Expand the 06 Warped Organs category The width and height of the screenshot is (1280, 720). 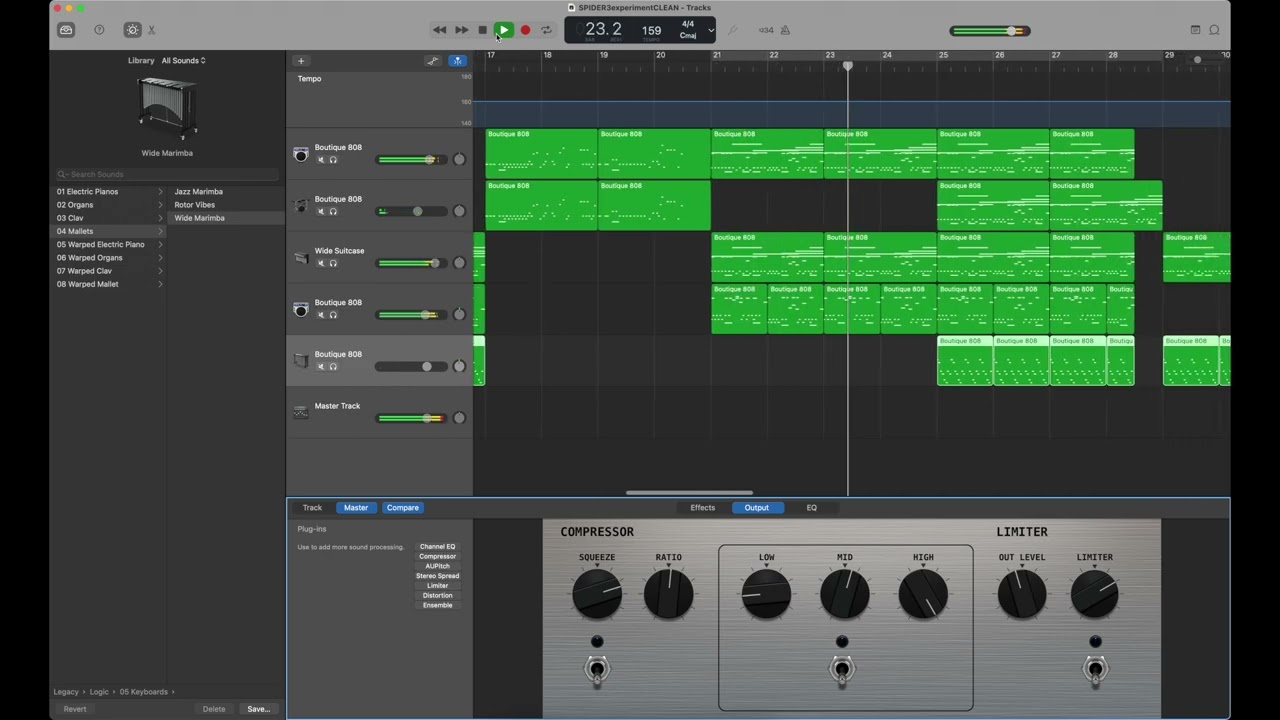tap(110, 258)
